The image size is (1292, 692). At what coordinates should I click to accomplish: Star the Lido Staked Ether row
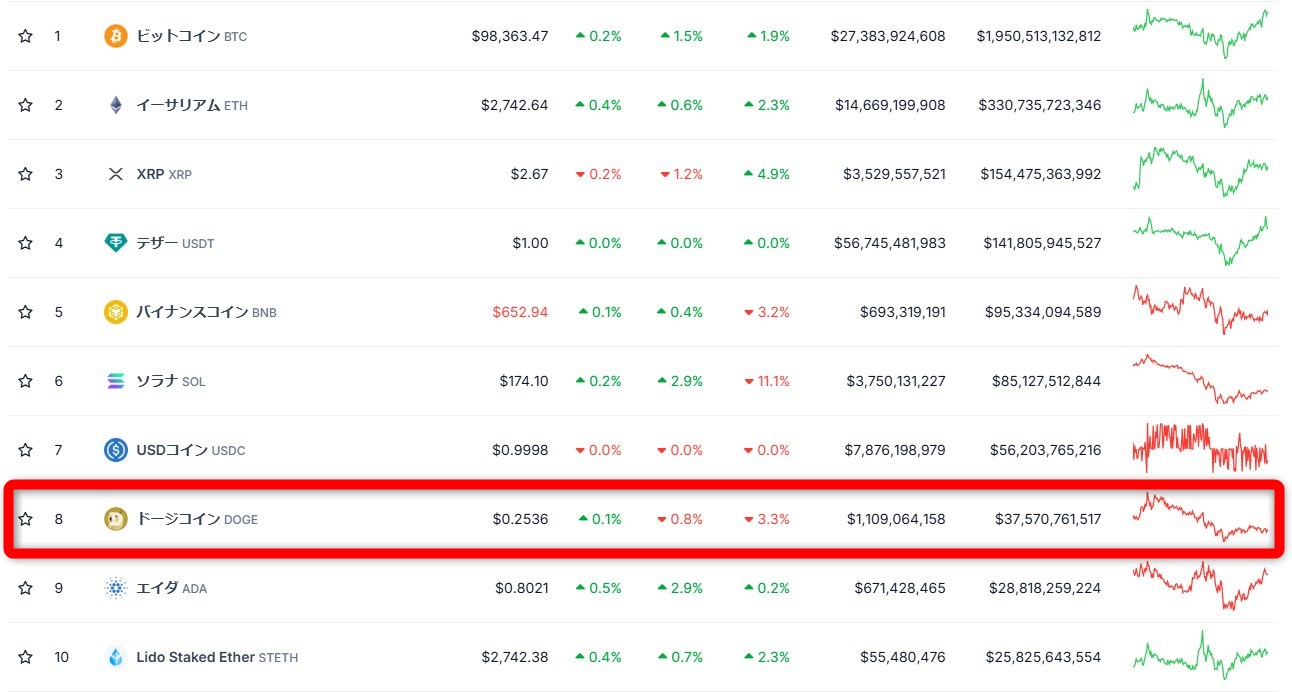pos(25,657)
